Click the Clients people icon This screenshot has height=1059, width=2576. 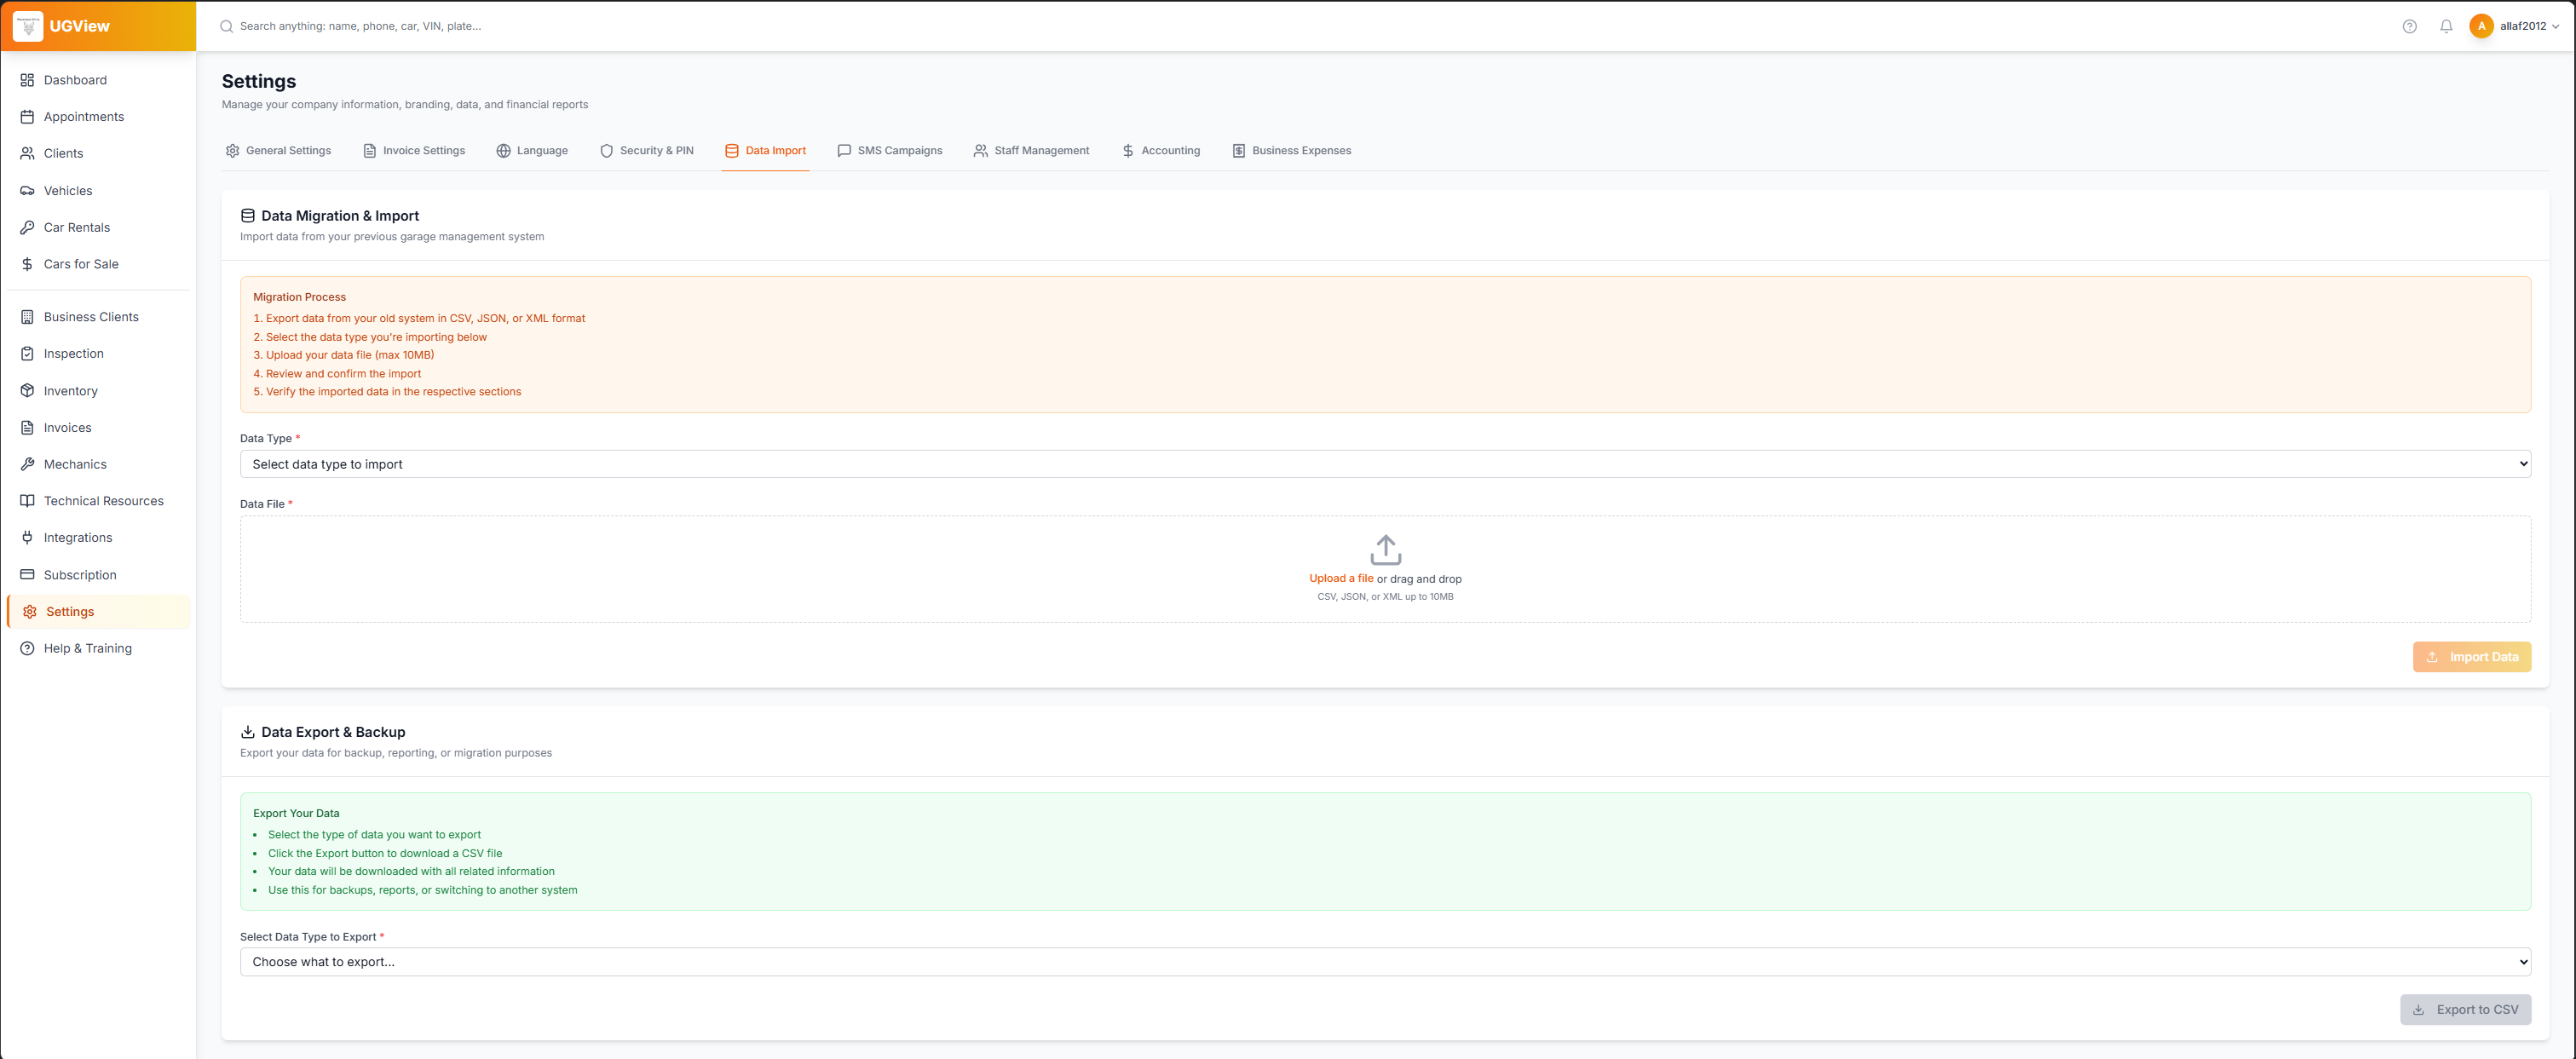point(27,153)
